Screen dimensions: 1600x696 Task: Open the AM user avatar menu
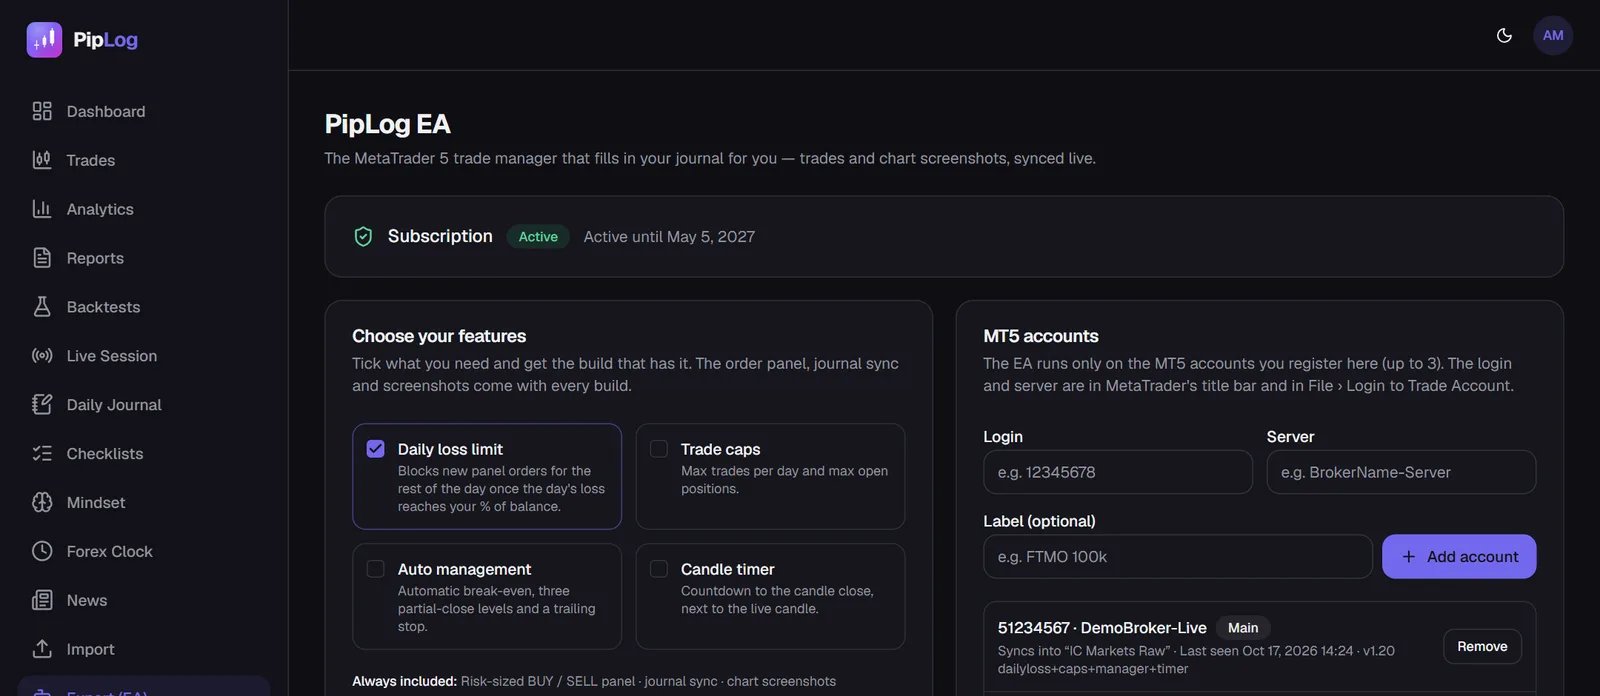click(1553, 36)
